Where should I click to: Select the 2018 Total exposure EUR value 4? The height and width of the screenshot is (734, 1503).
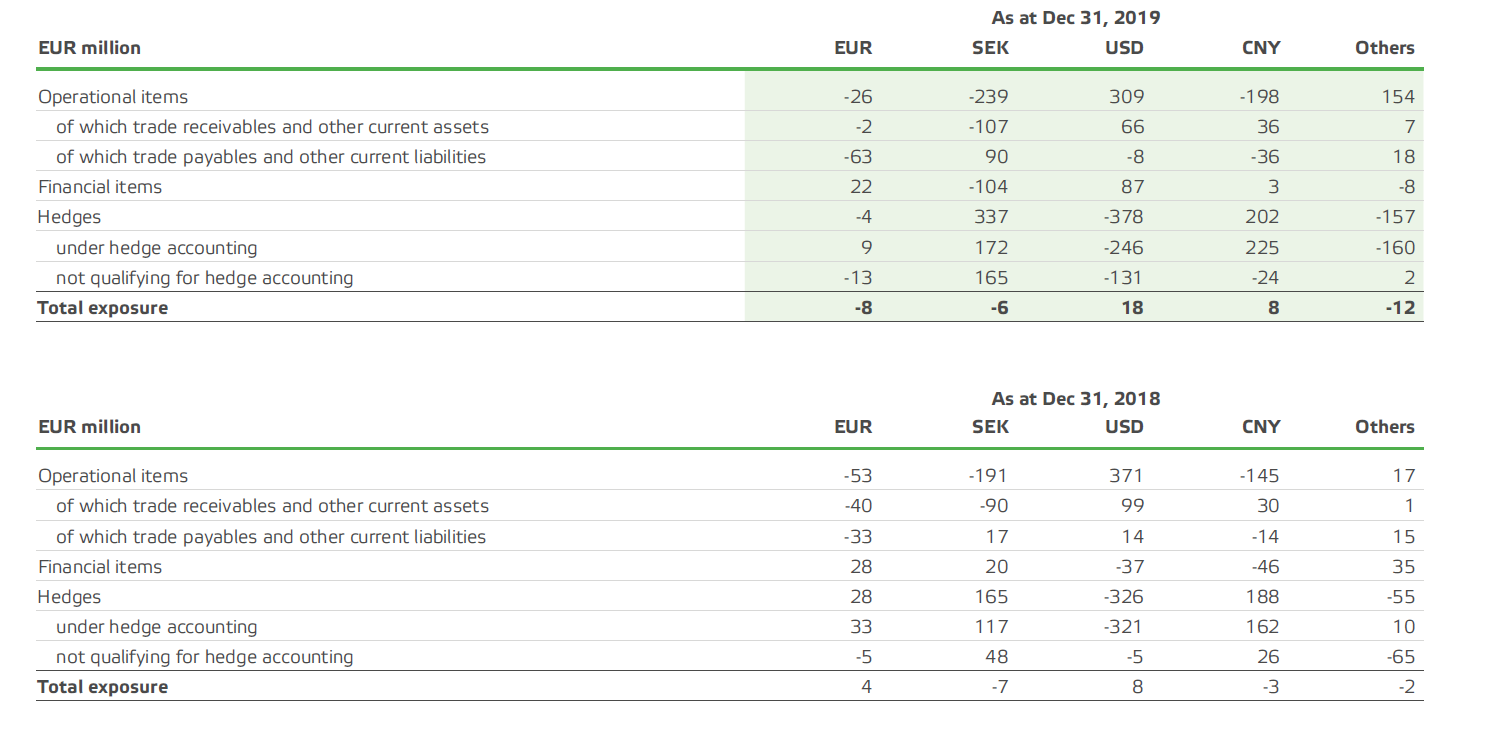tap(866, 687)
